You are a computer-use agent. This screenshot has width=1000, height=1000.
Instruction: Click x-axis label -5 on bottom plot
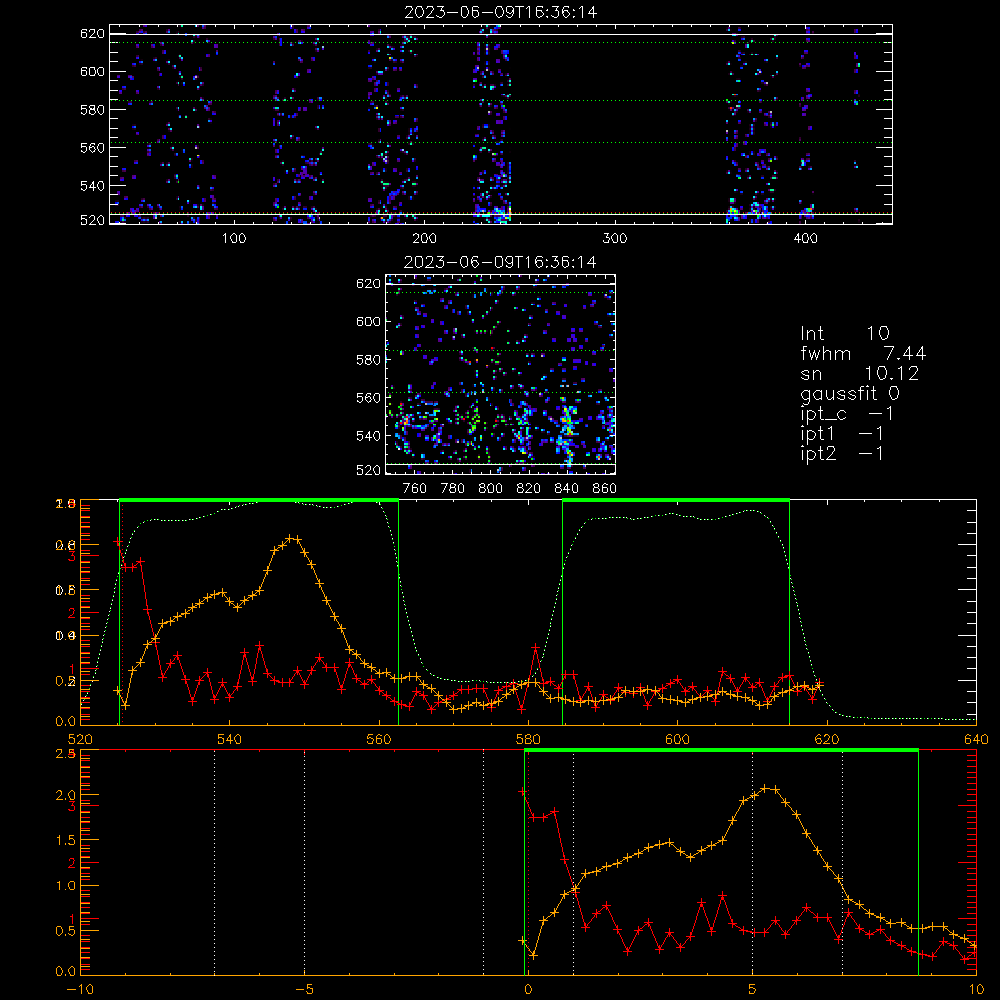point(304,989)
